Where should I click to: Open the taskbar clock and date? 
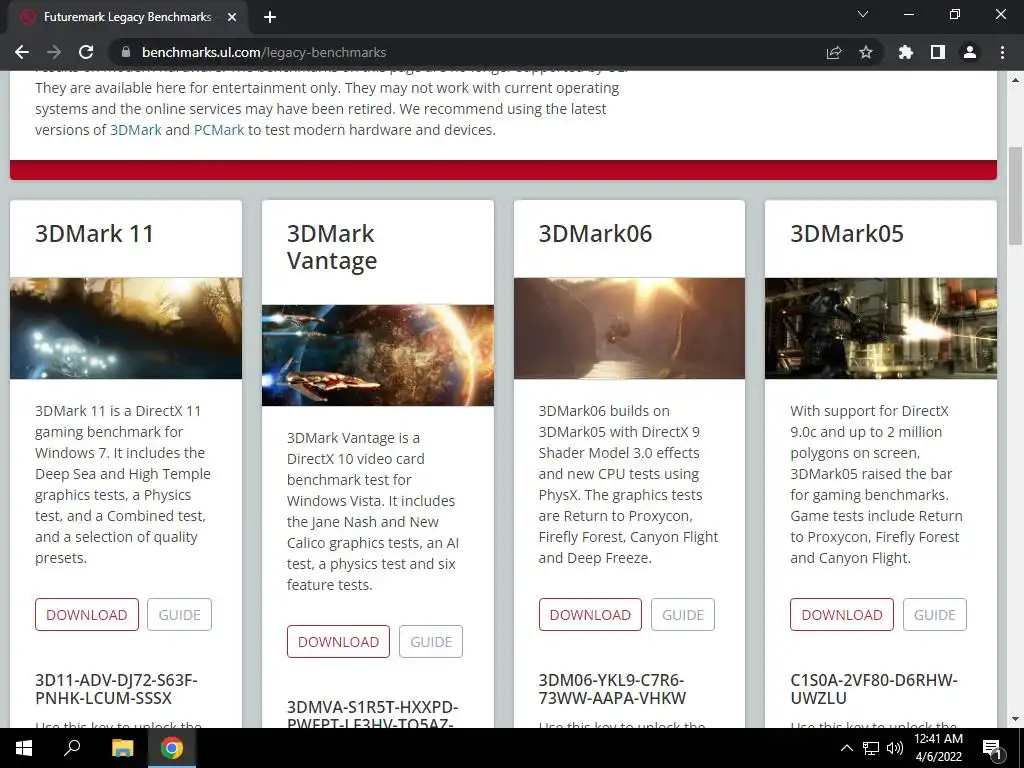[x=938, y=748]
